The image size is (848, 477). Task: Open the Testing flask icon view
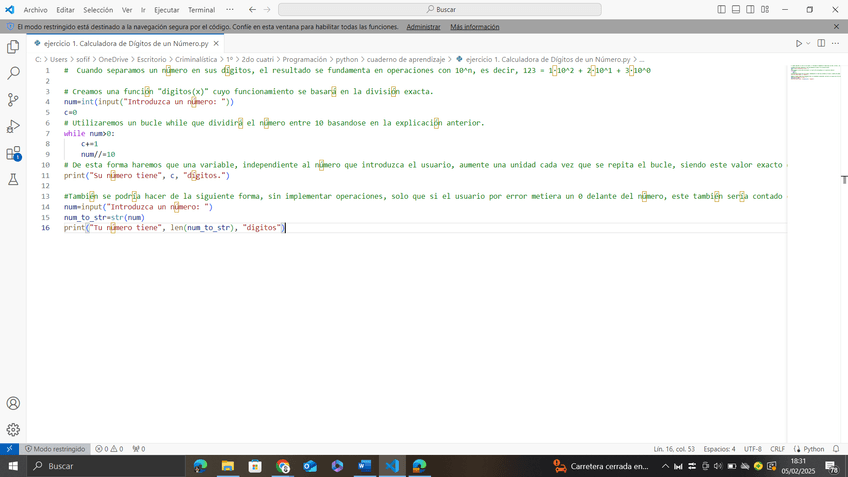tap(13, 180)
